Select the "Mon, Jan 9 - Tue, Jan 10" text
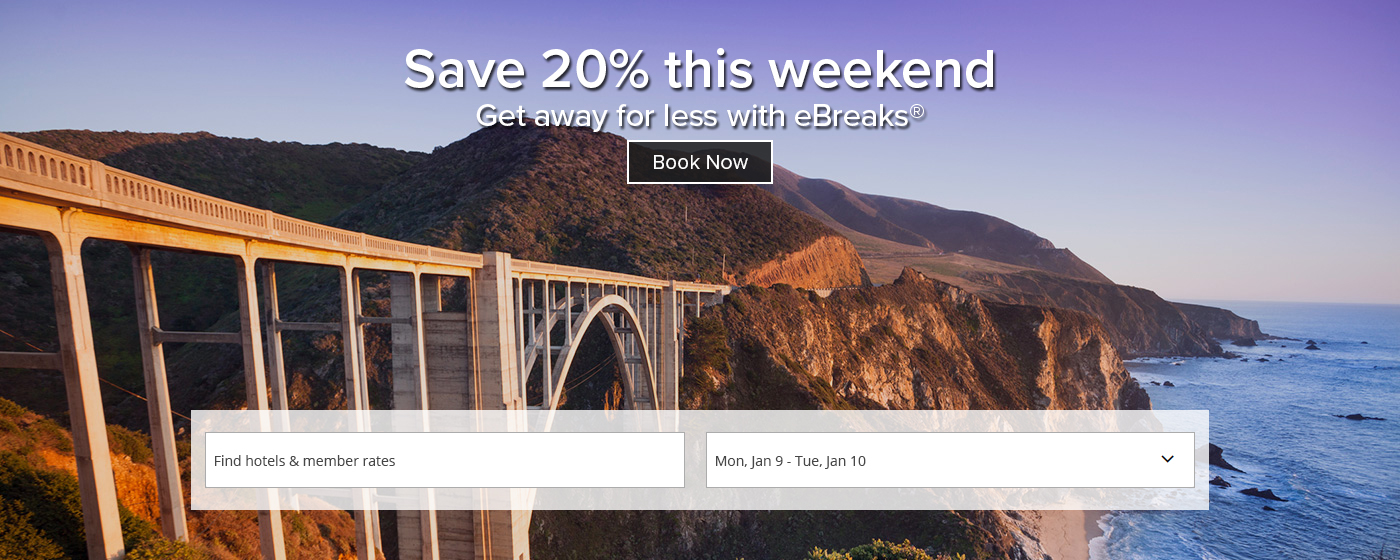Screen dimensions: 1400x560 click(790, 461)
